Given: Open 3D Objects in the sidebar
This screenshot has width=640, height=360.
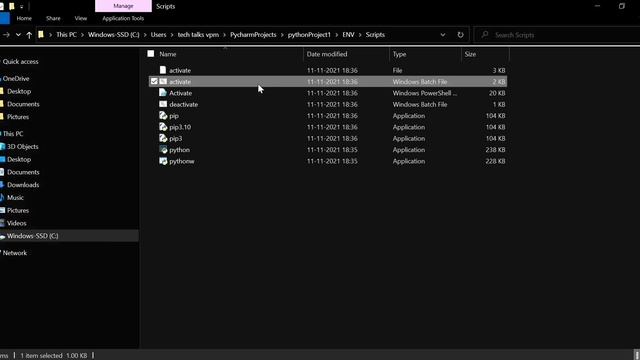Looking at the screenshot, I should tap(22, 147).
